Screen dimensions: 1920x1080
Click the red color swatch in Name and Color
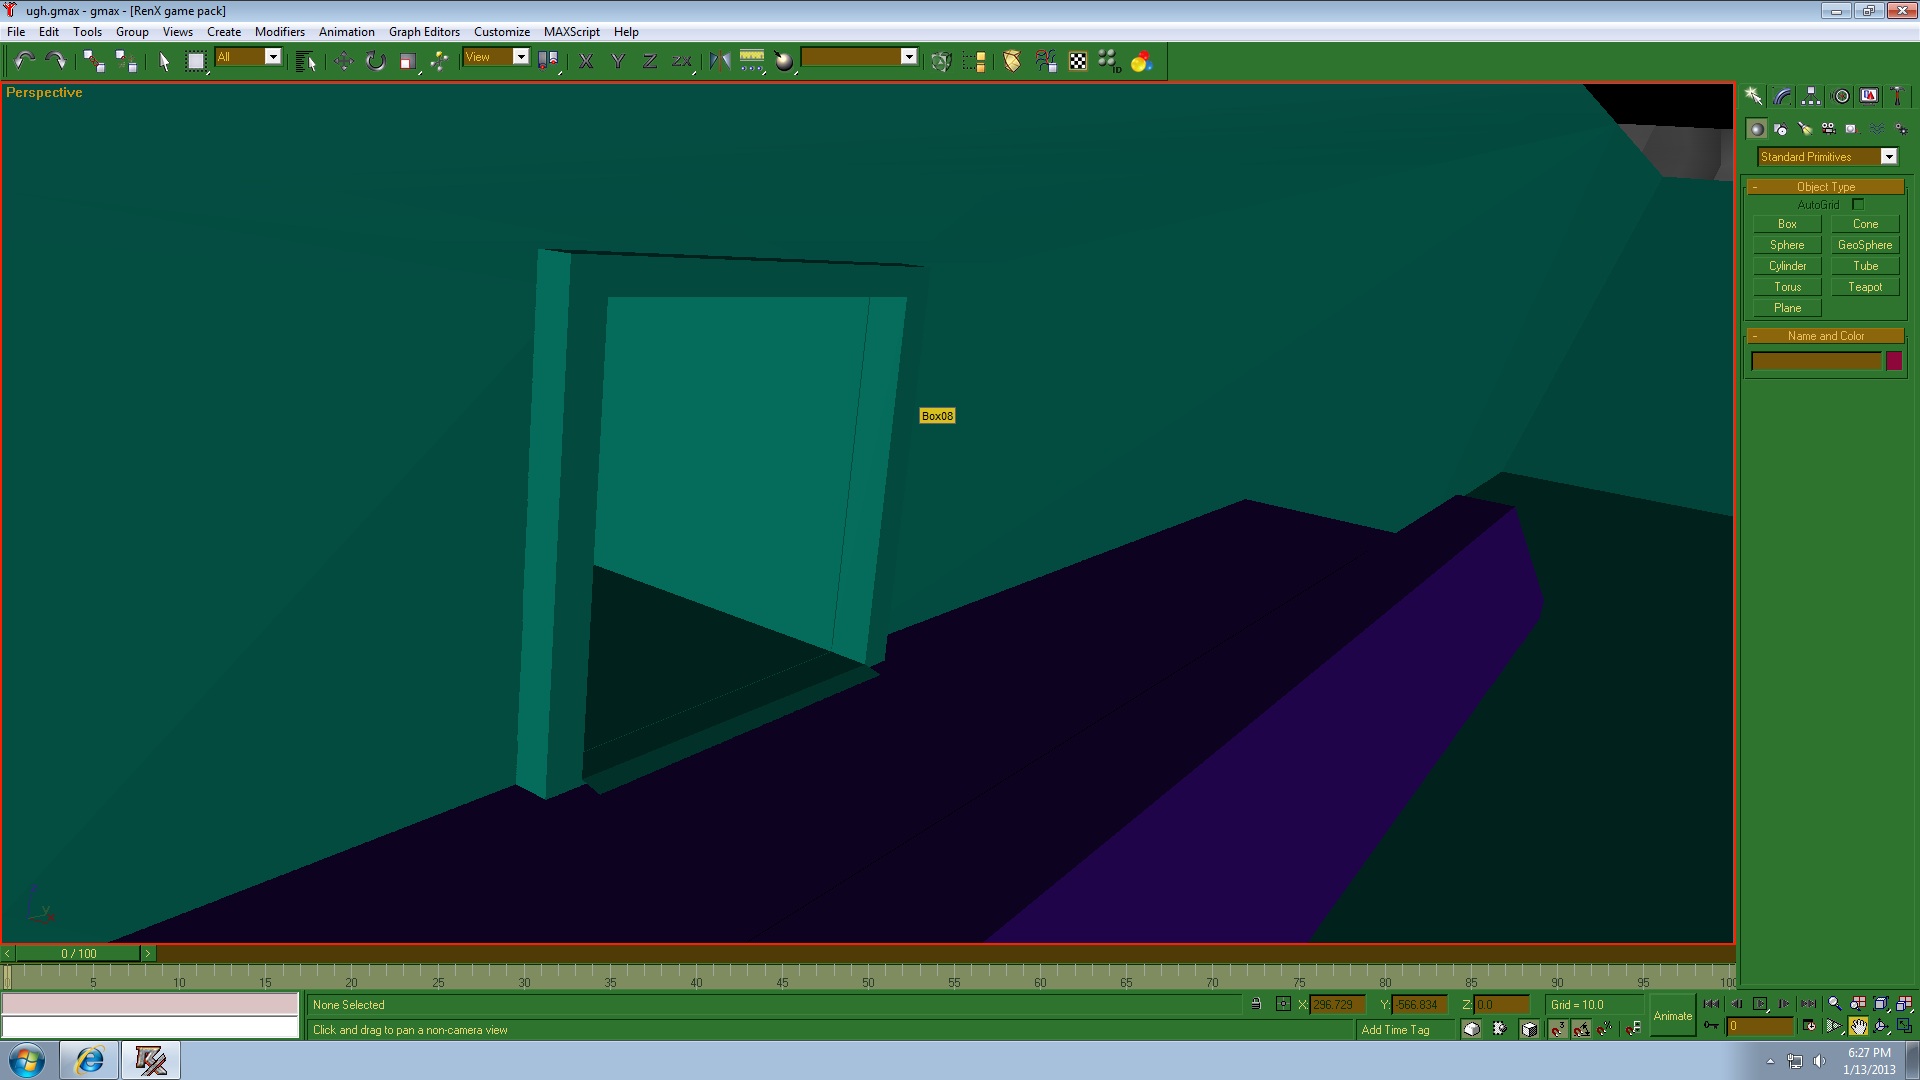point(1896,360)
